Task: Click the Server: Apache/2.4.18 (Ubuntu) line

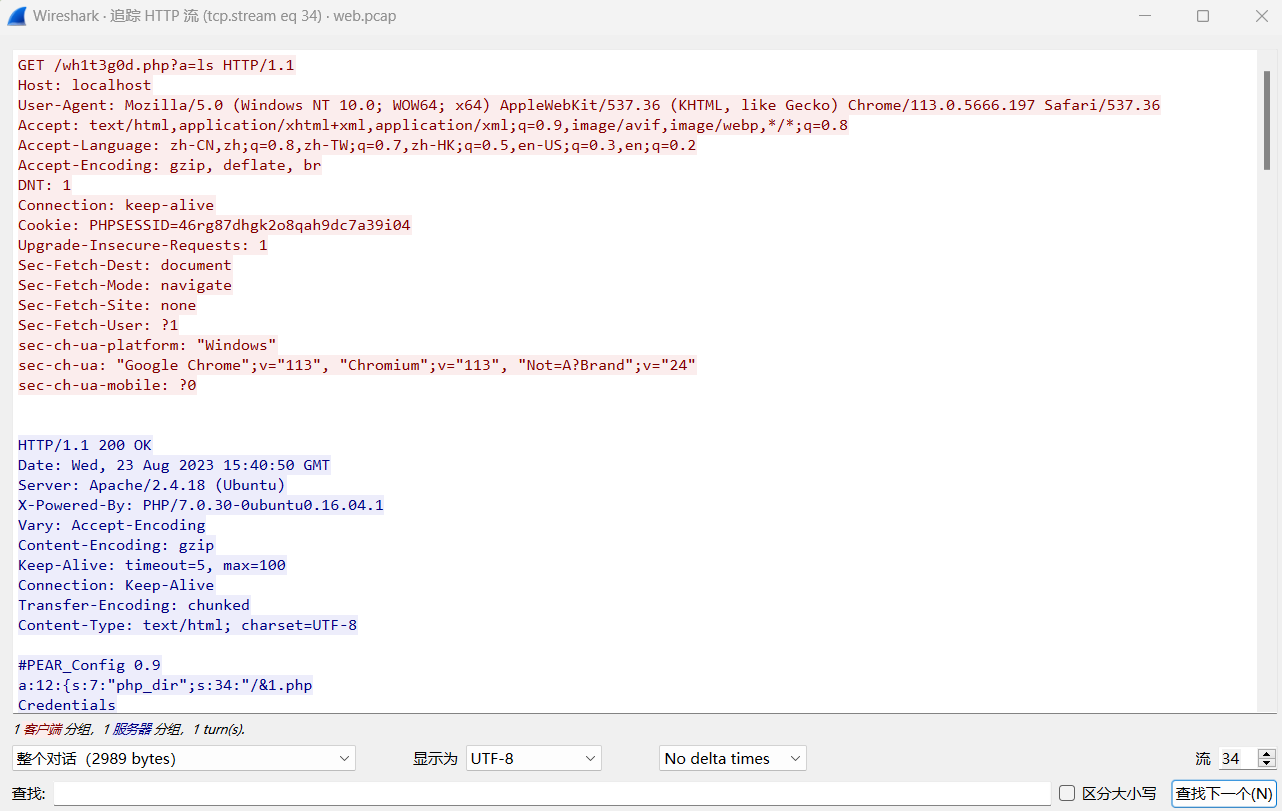Action: (x=152, y=485)
